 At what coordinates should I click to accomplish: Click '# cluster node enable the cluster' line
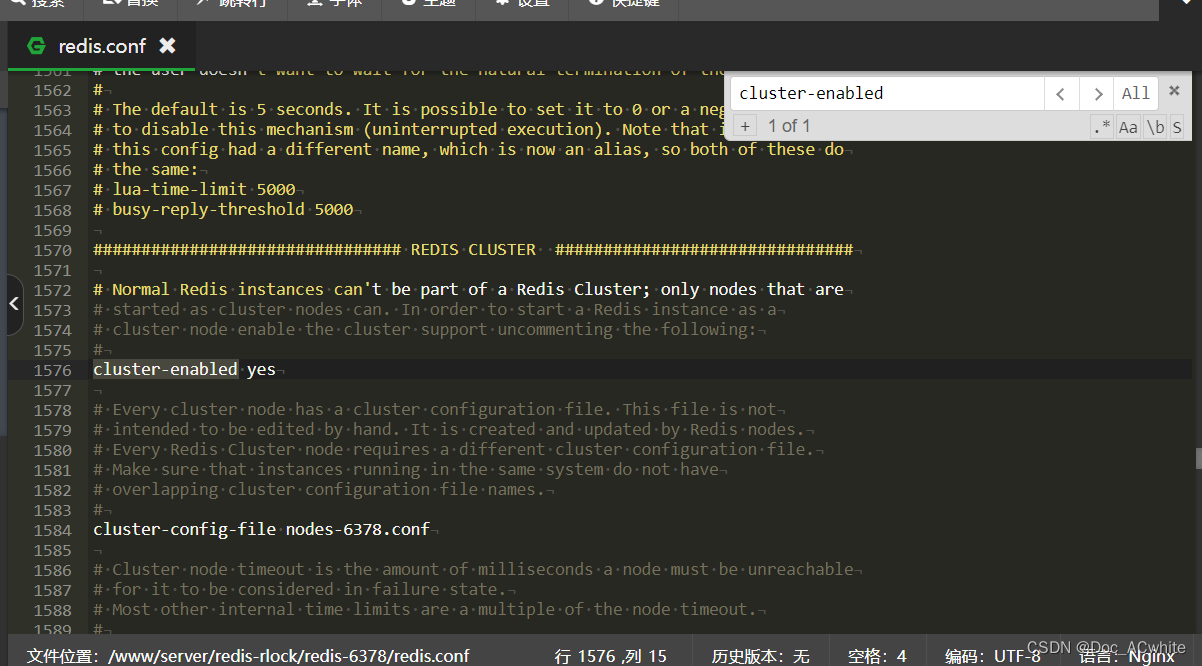[425, 330]
